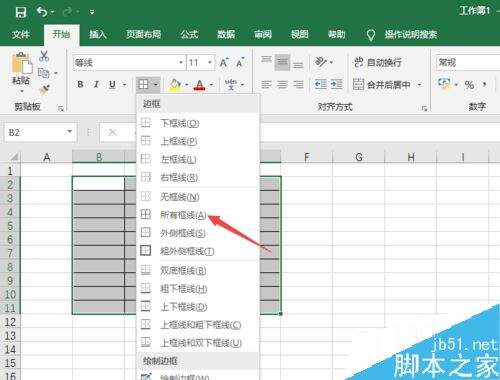Choose 无框线(N) from borders menu

(x=198, y=197)
